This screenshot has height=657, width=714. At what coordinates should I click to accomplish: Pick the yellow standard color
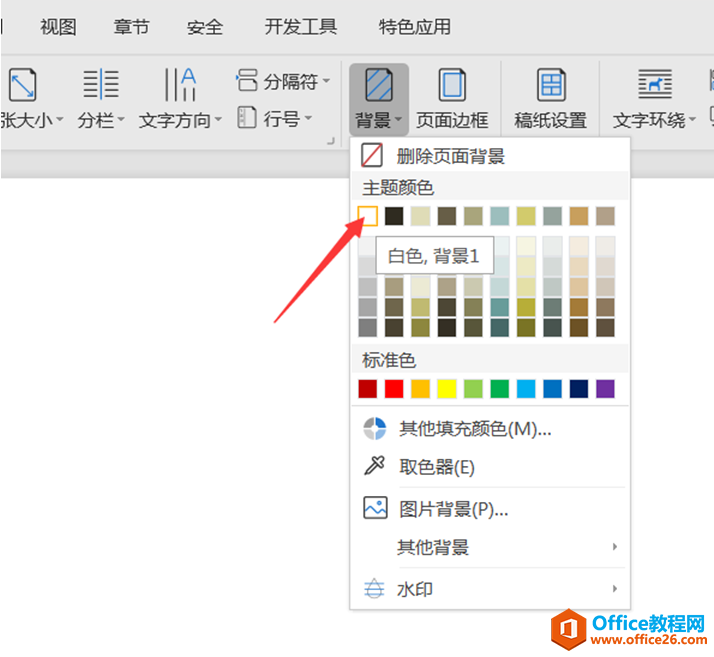tap(447, 389)
